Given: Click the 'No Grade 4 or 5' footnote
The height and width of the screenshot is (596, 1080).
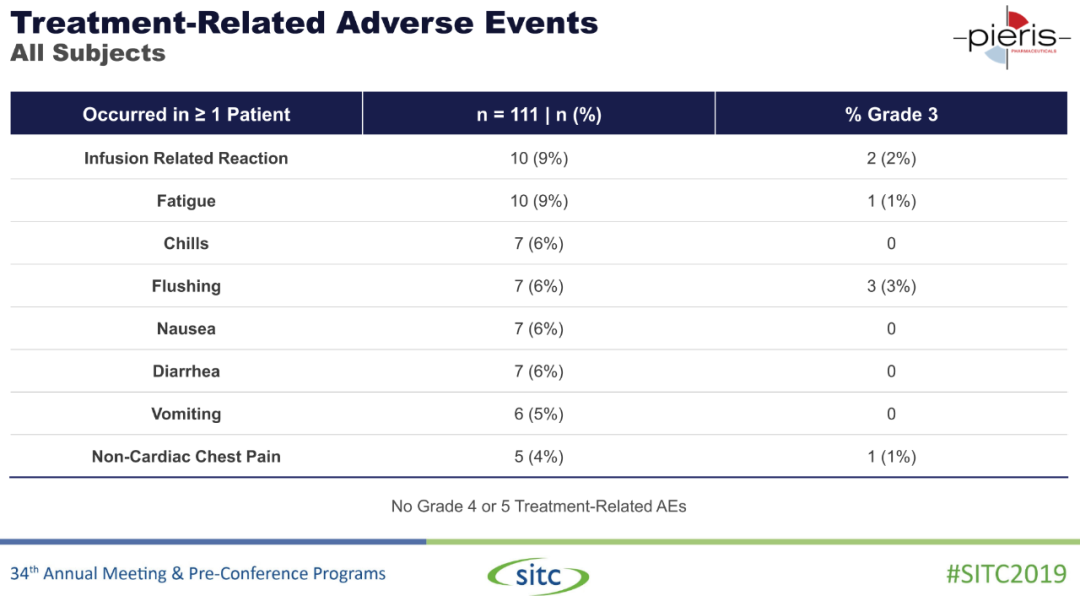Looking at the screenshot, I should tap(538, 506).
